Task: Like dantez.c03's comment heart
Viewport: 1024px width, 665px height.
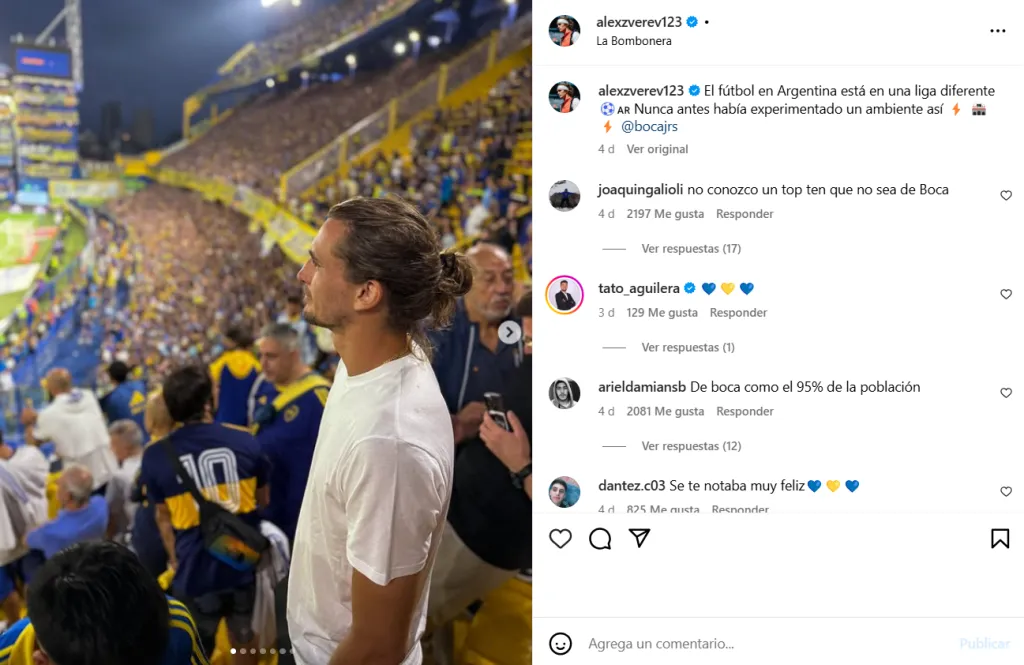Action: (1006, 492)
